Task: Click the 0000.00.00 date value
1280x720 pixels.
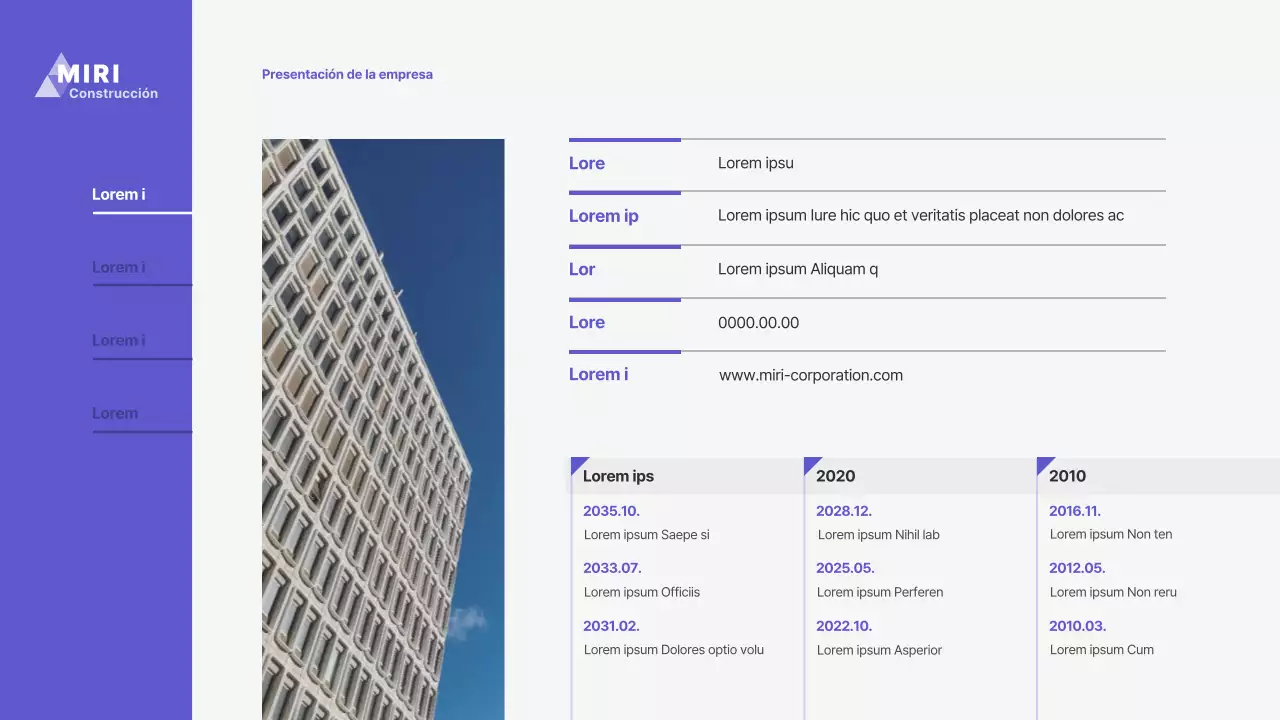Action: click(758, 323)
